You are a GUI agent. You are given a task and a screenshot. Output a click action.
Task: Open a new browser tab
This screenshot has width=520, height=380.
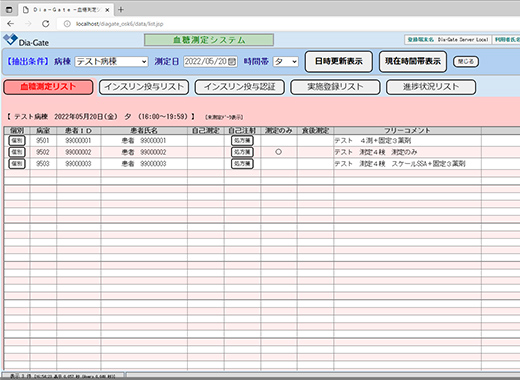tap(121, 10)
